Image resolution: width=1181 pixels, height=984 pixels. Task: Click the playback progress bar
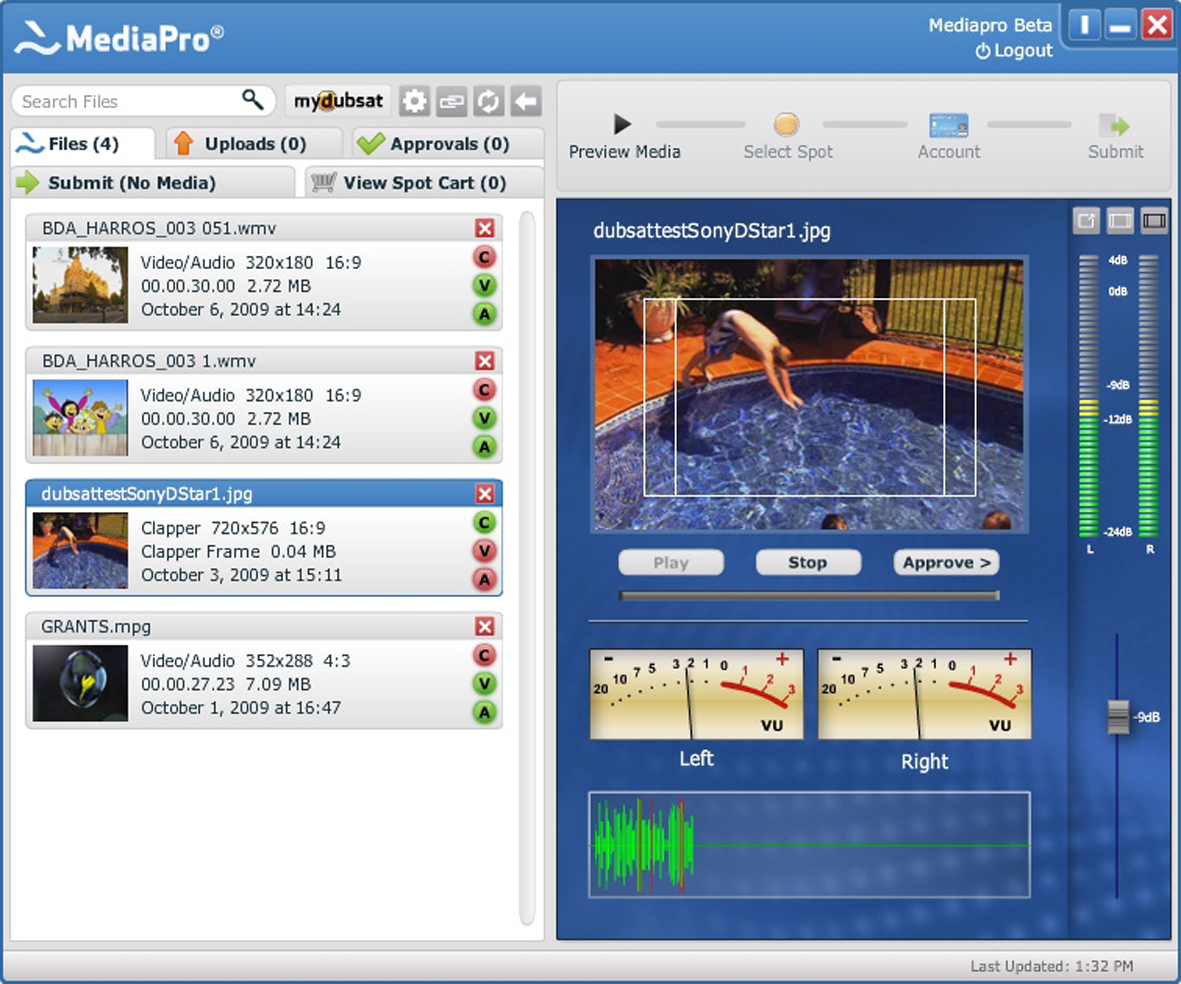pyautogui.click(x=809, y=595)
